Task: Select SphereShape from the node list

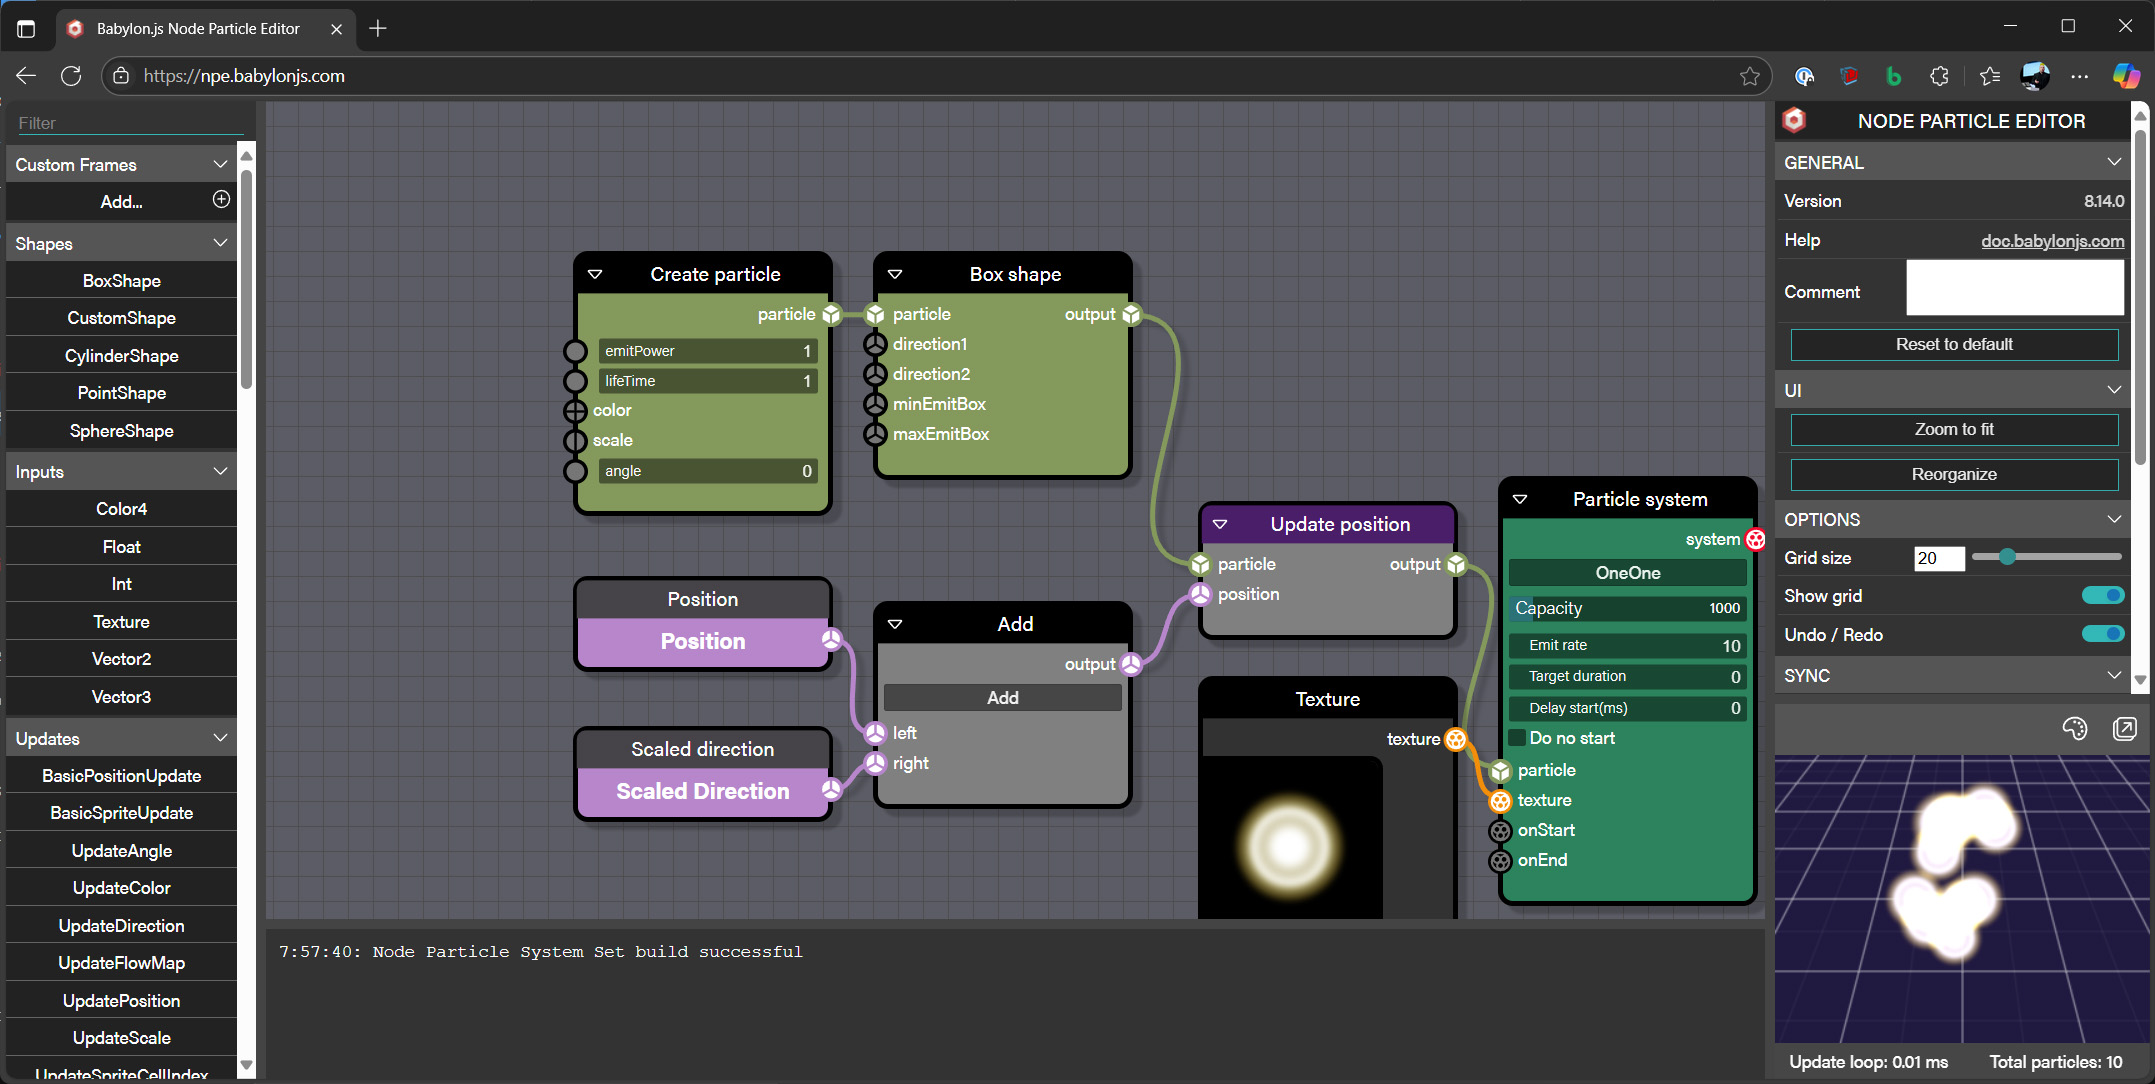Action: coord(121,431)
